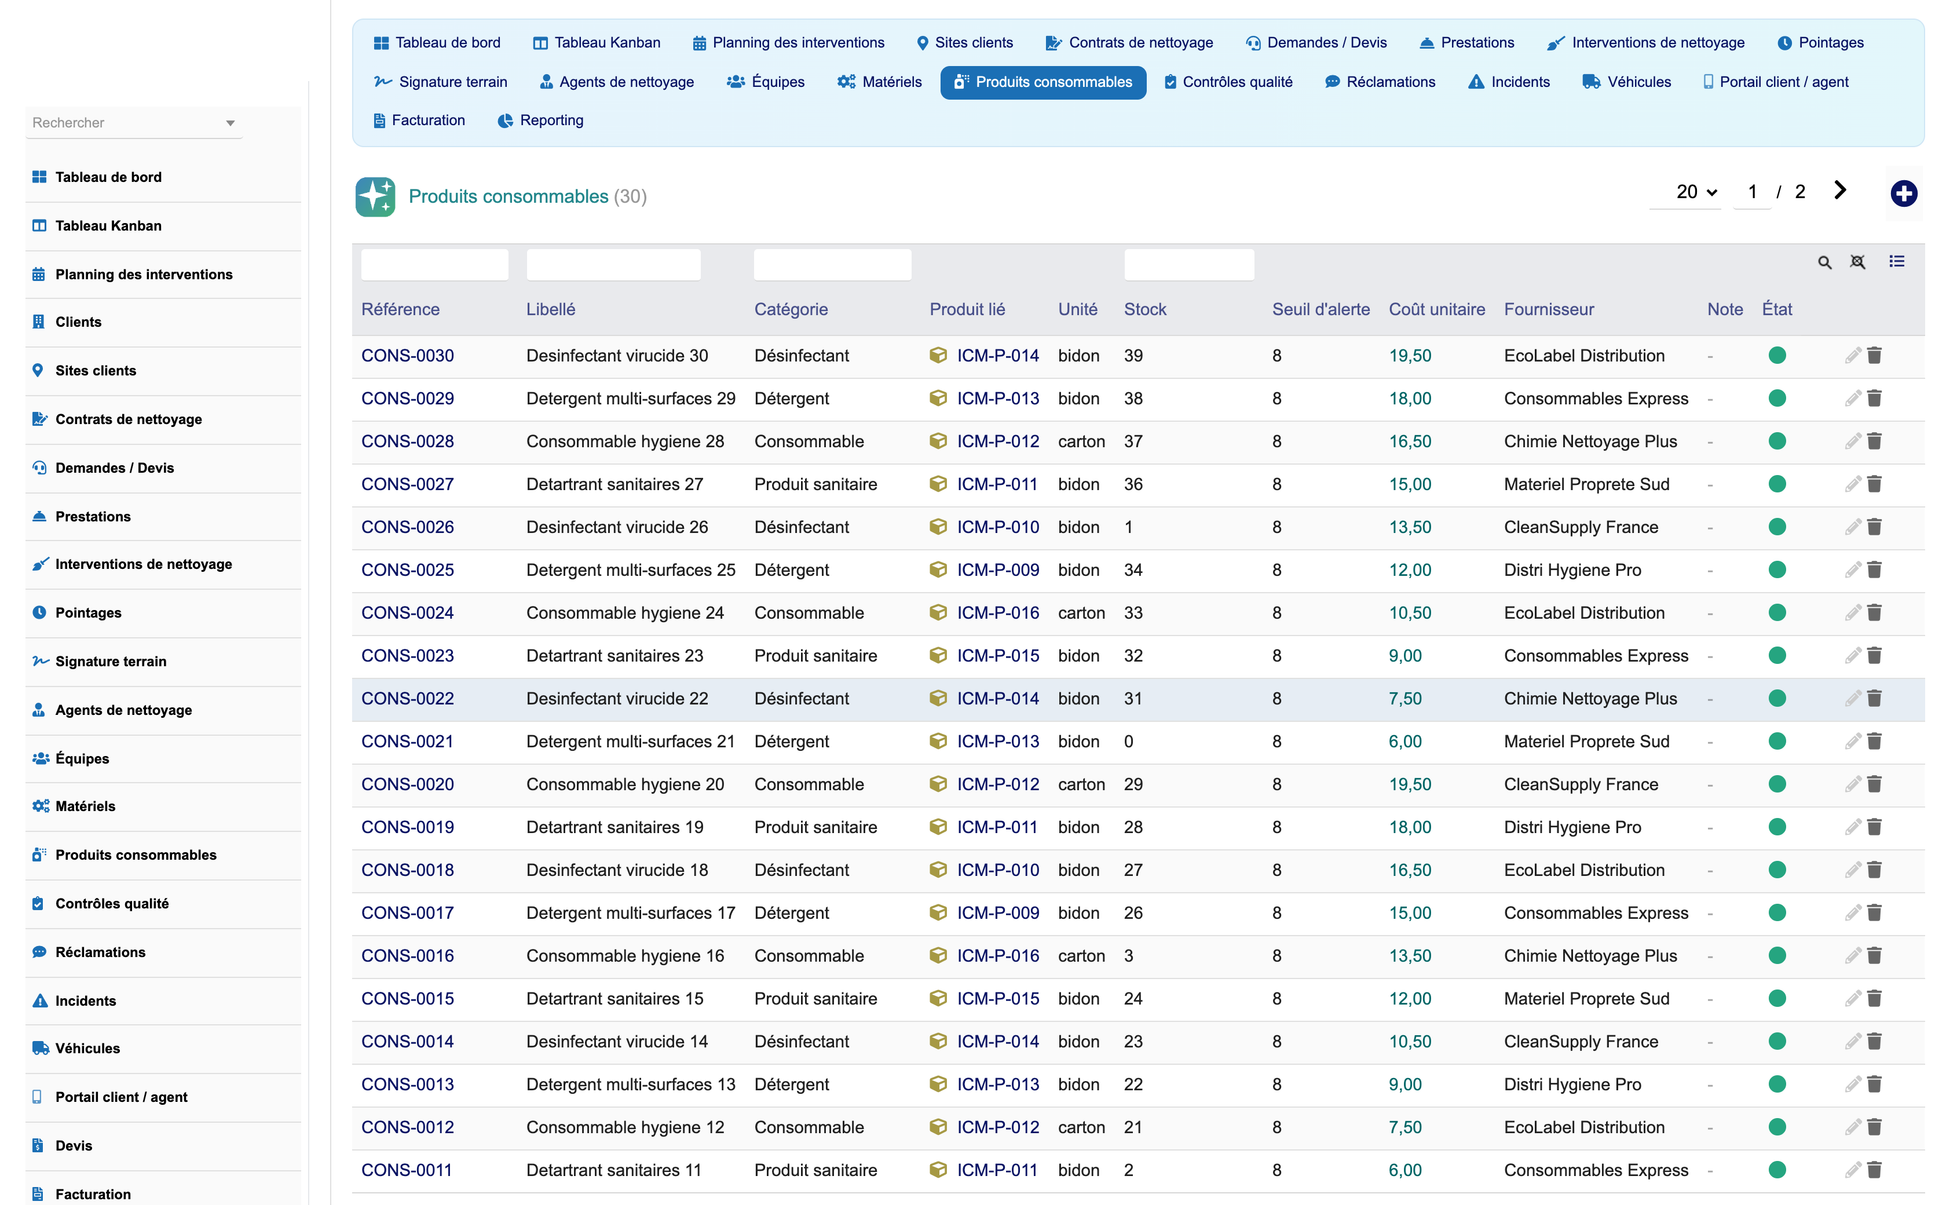Open Facturation top tab

[418, 120]
